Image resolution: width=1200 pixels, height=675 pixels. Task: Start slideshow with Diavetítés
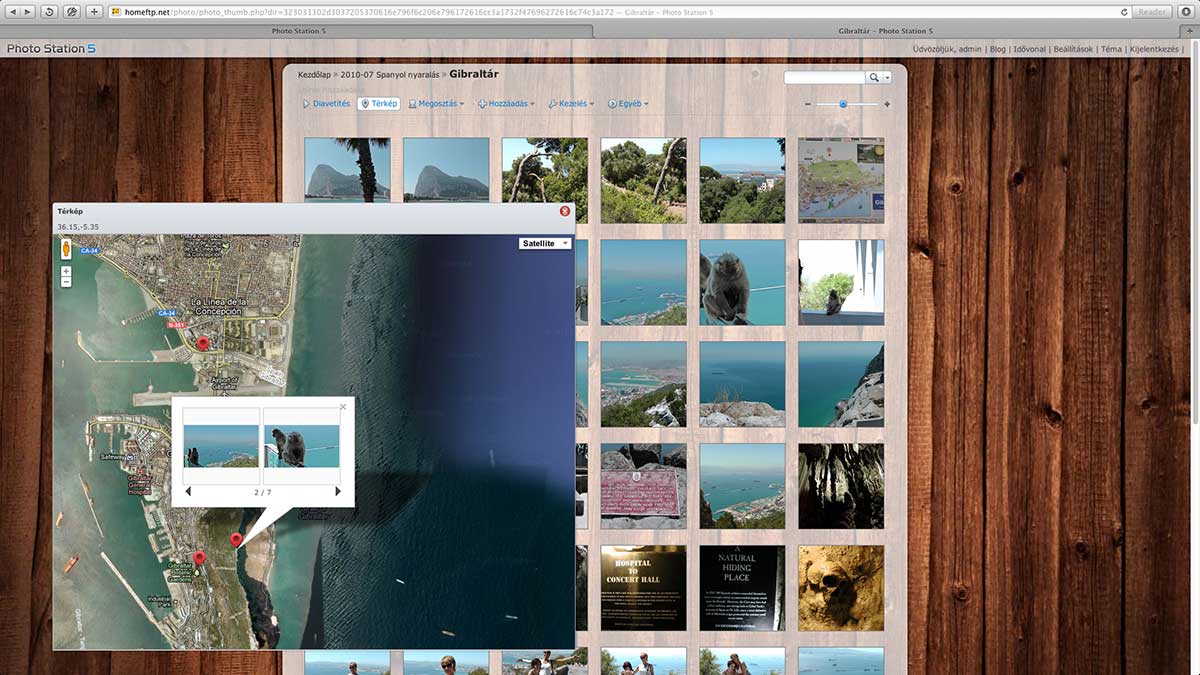pos(326,104)
